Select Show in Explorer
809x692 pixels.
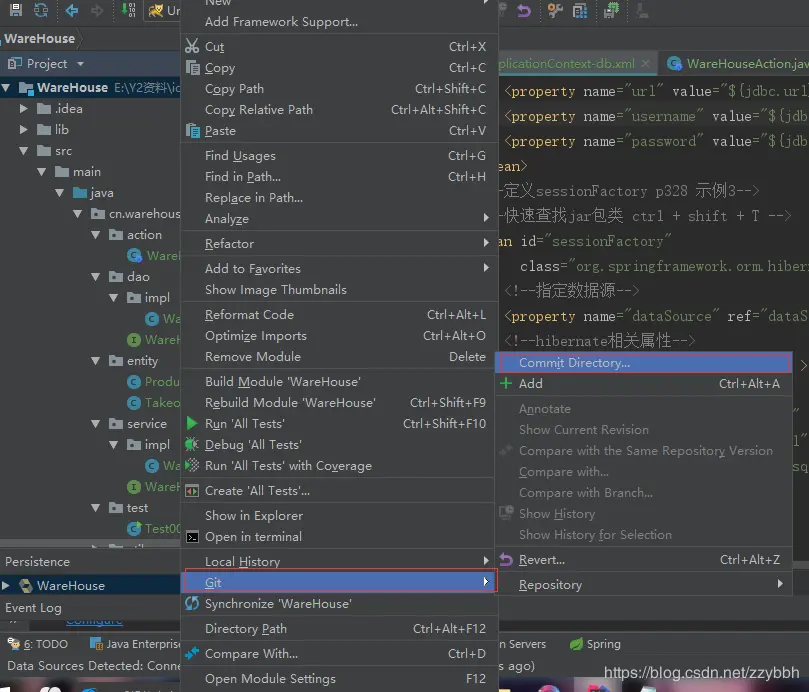pyautogui.click(x=340, y=516)
